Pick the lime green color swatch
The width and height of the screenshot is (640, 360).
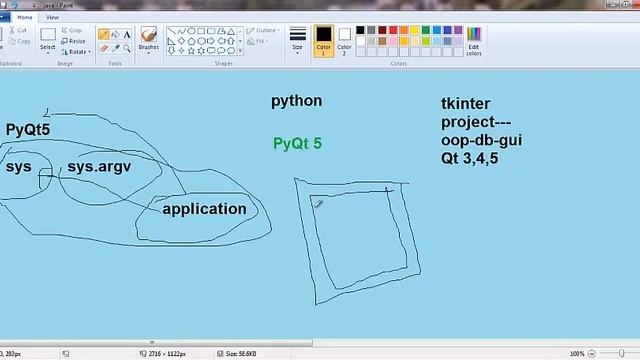click(x=426, y=41)
